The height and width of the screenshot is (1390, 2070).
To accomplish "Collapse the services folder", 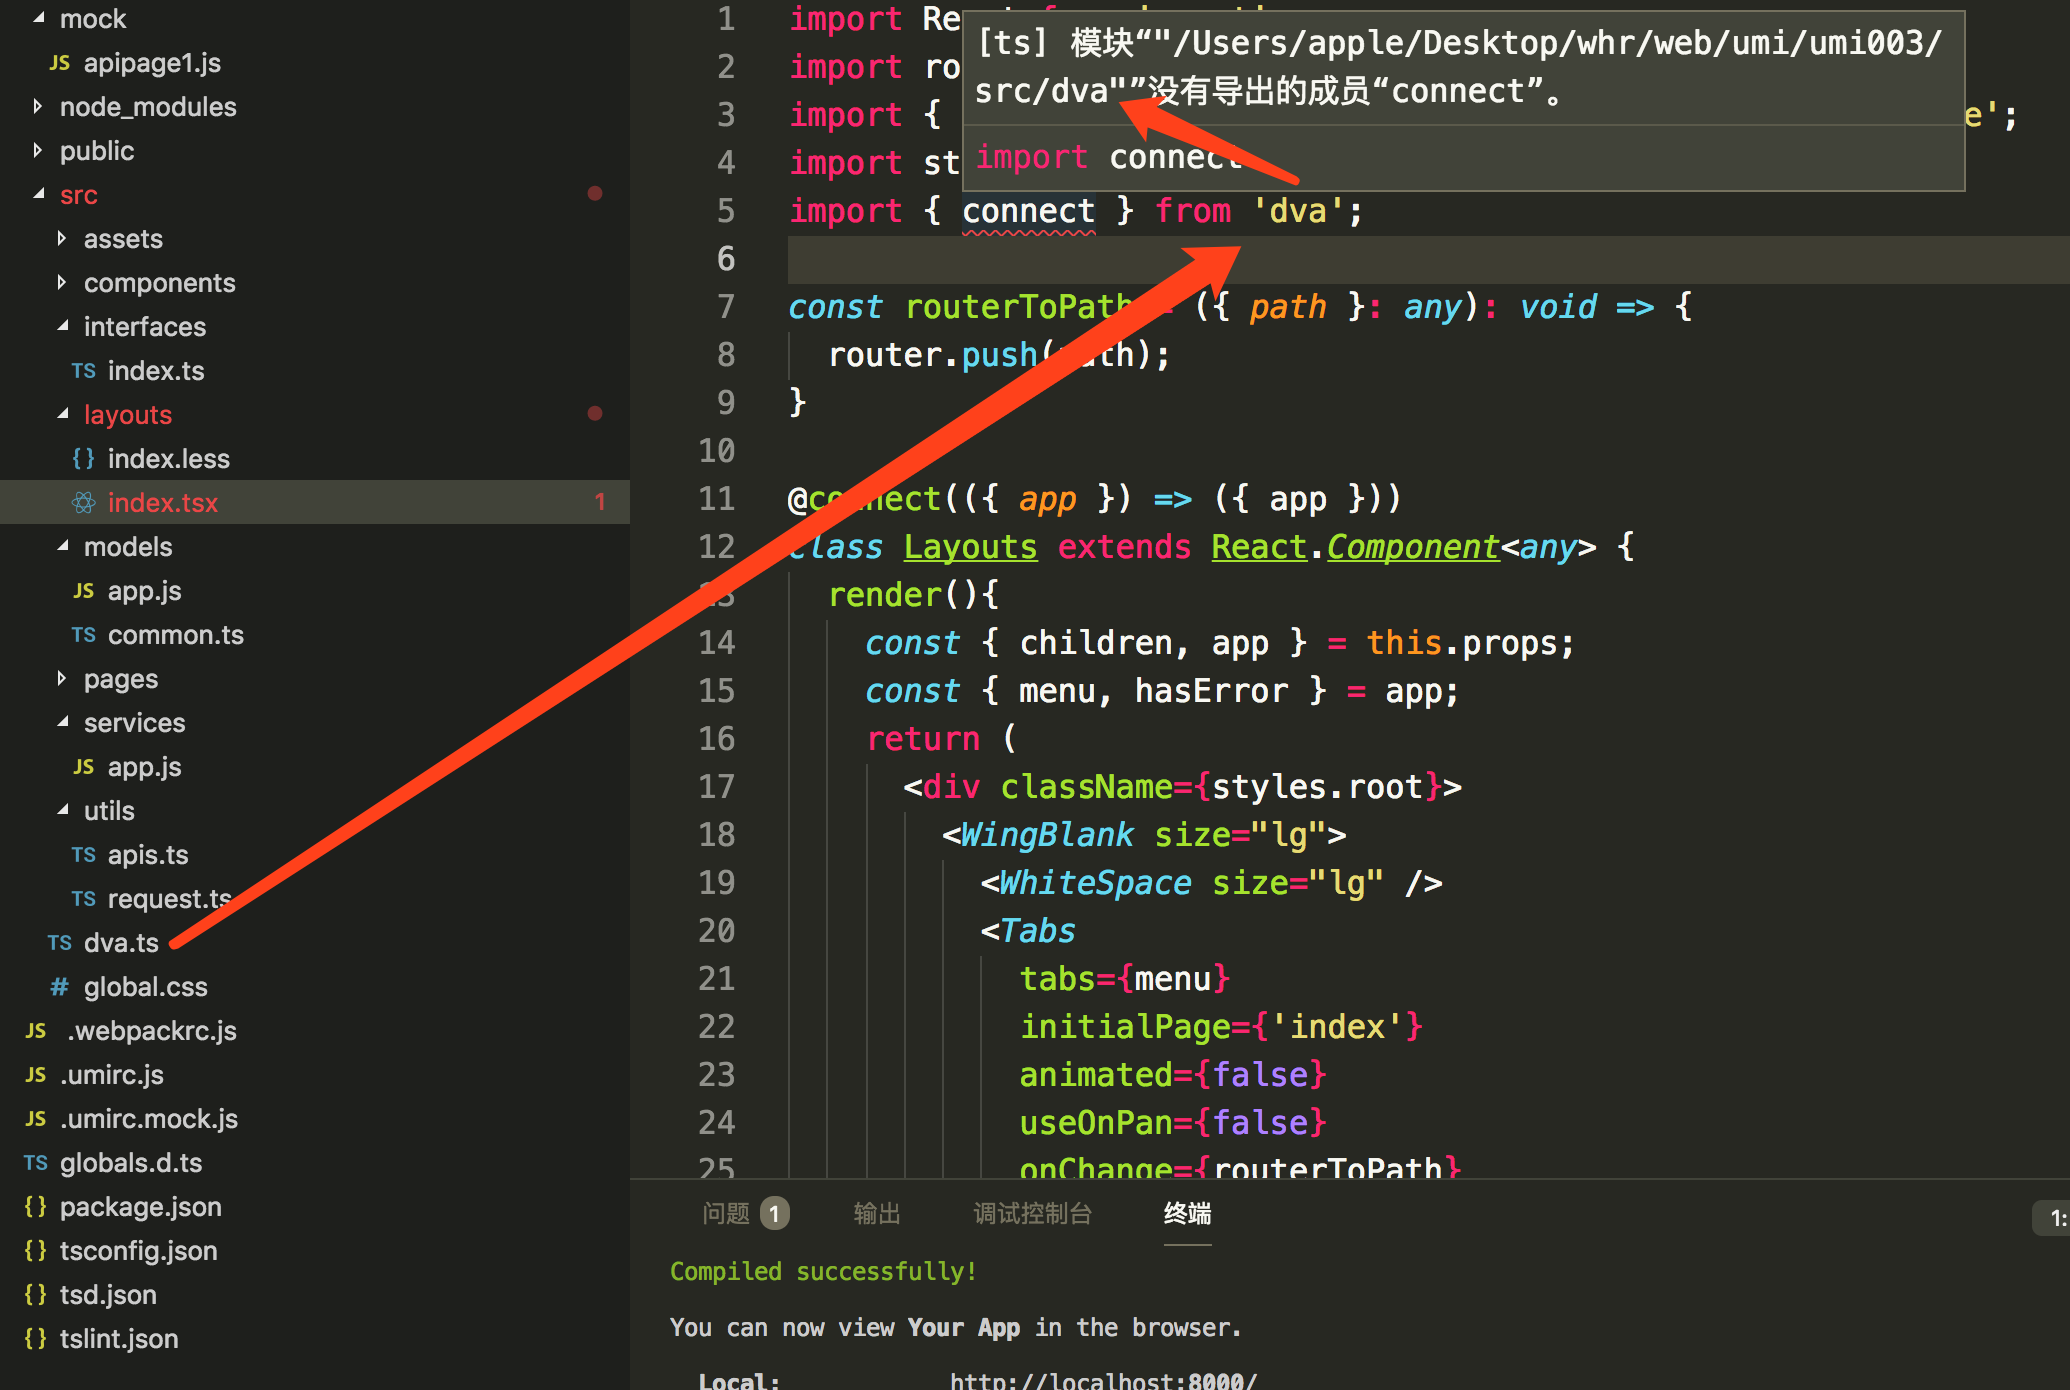I will 62,722.
